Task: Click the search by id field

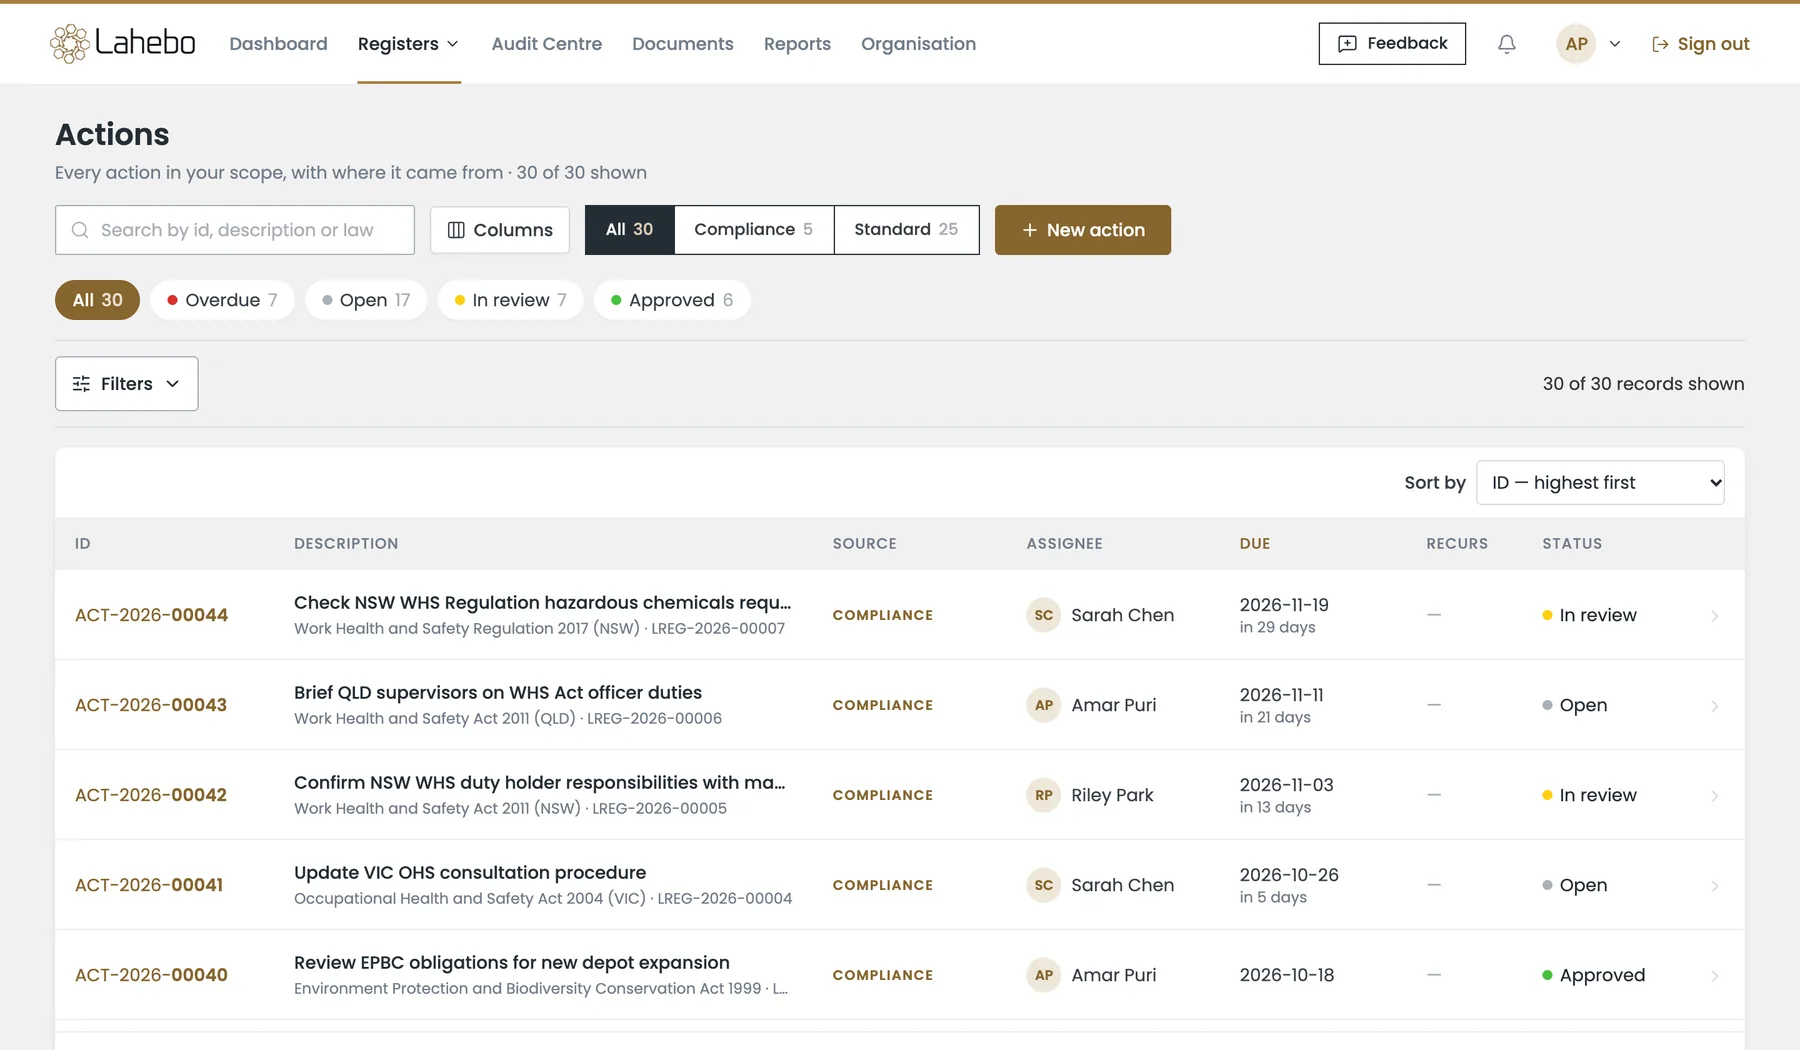Action: [x=235, y=230]
